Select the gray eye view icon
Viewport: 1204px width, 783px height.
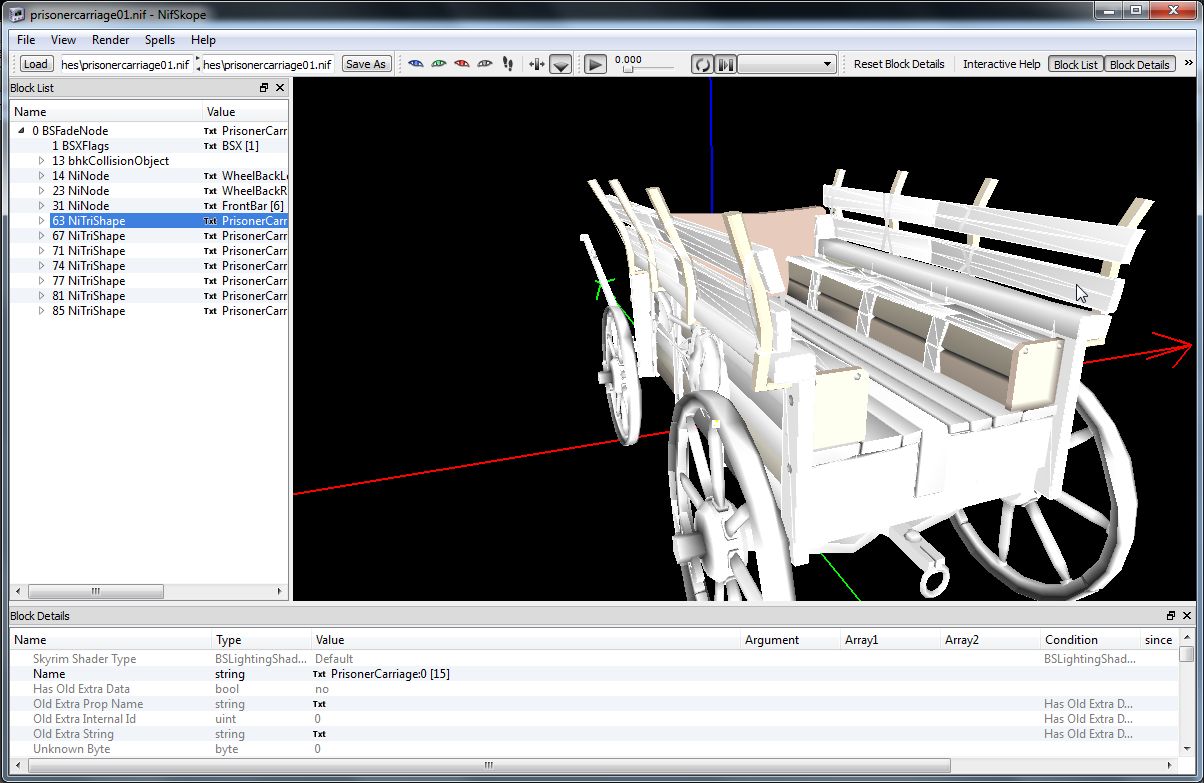tap(485, 64)
